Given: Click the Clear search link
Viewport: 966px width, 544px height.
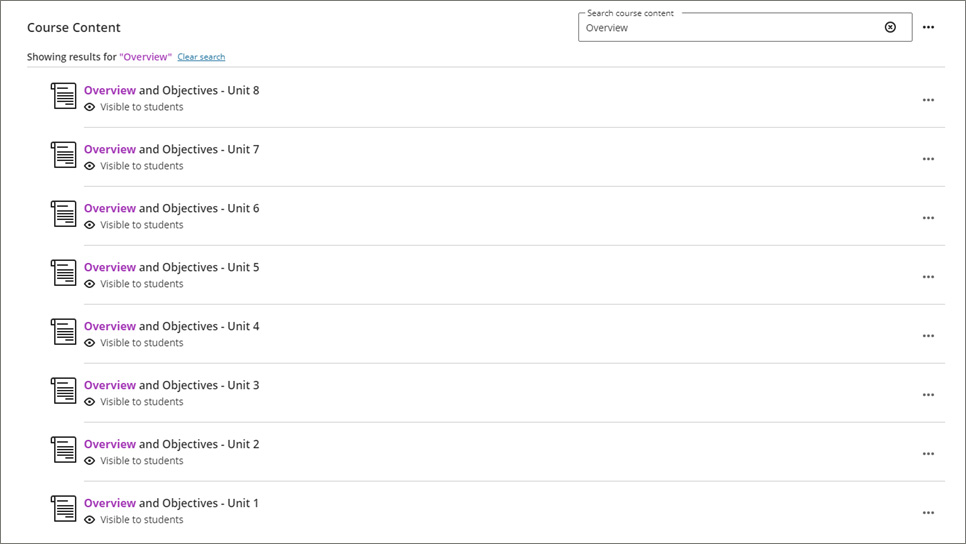Looking at the screenshot, I should [x=201, y=57].
